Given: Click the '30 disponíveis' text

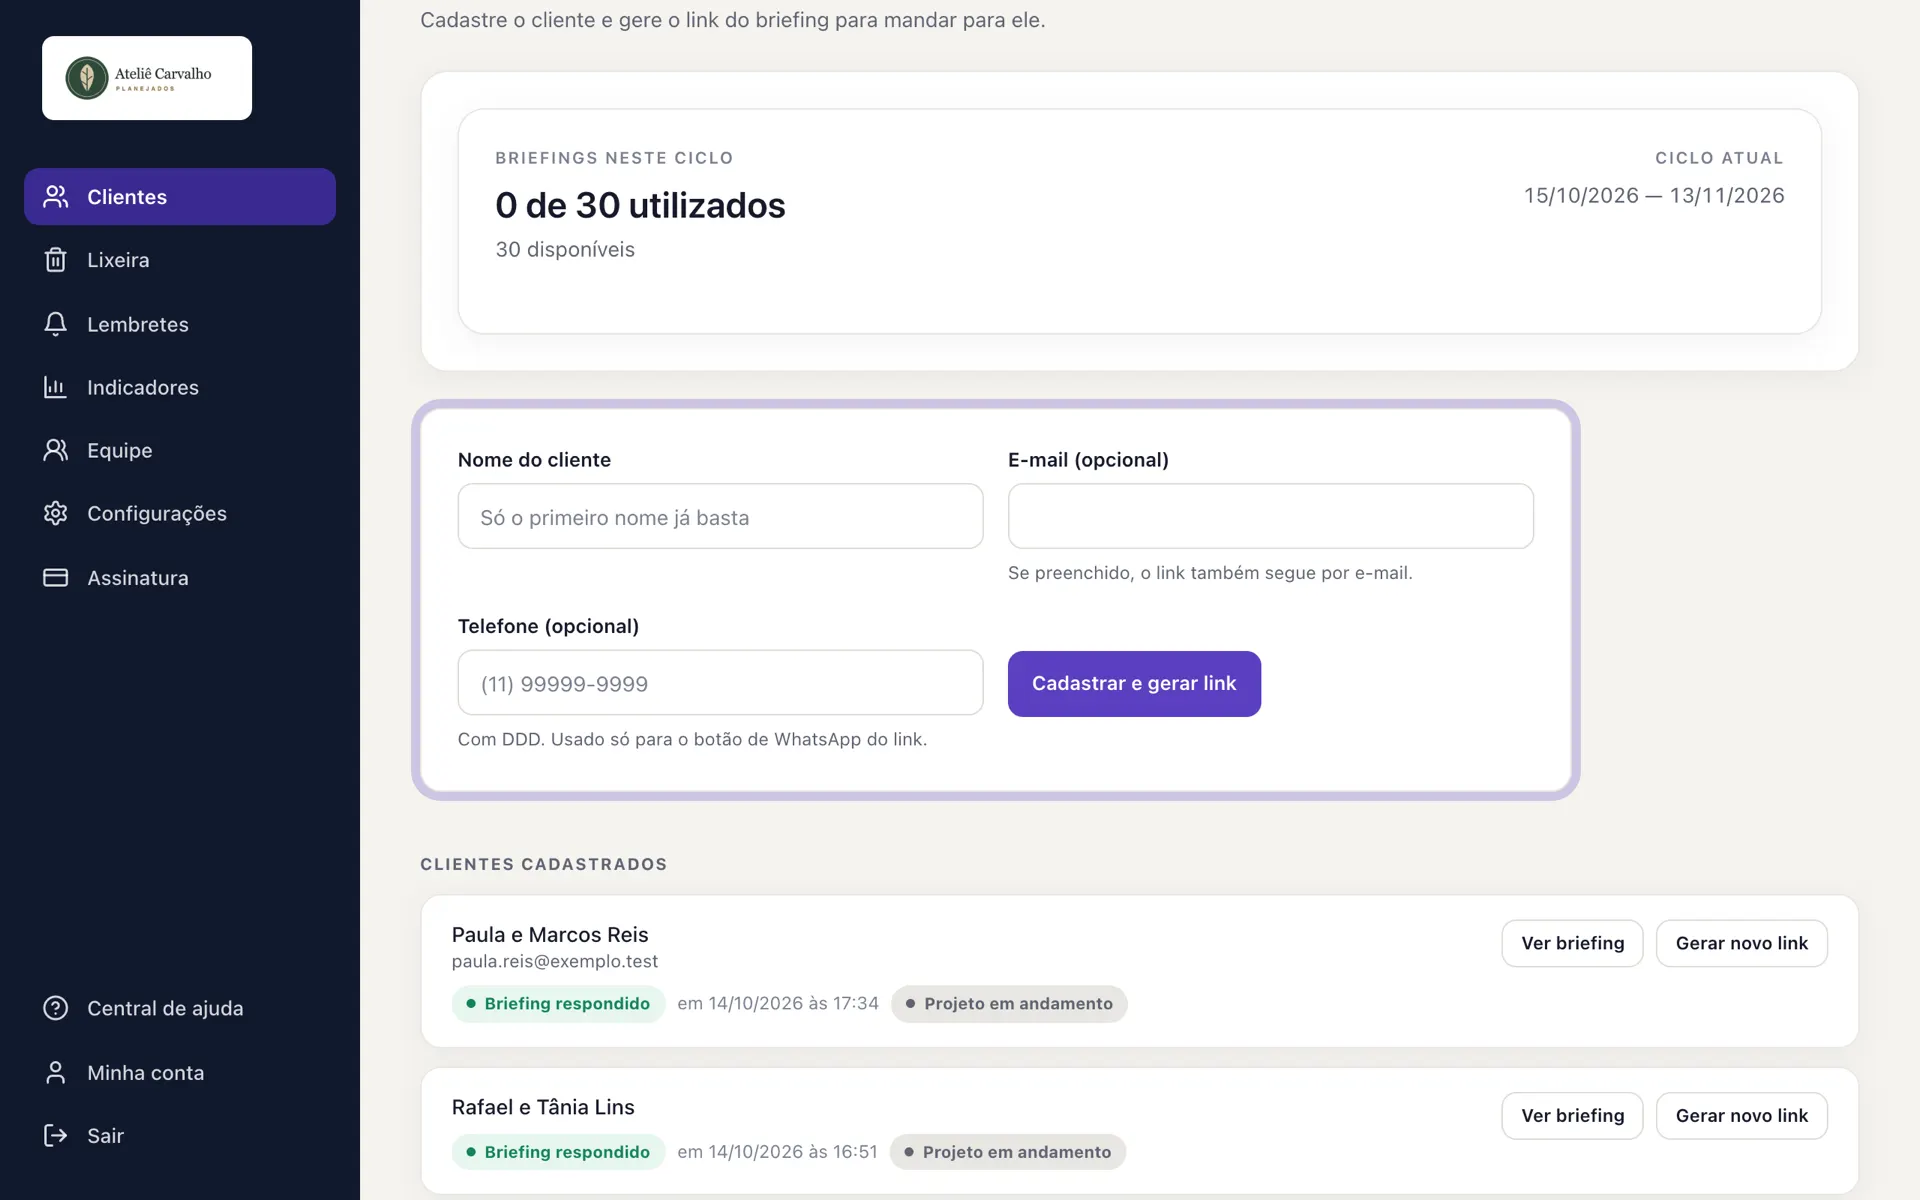Looking at the screenshot, I should pyautogui.click(x=565, y=249).
